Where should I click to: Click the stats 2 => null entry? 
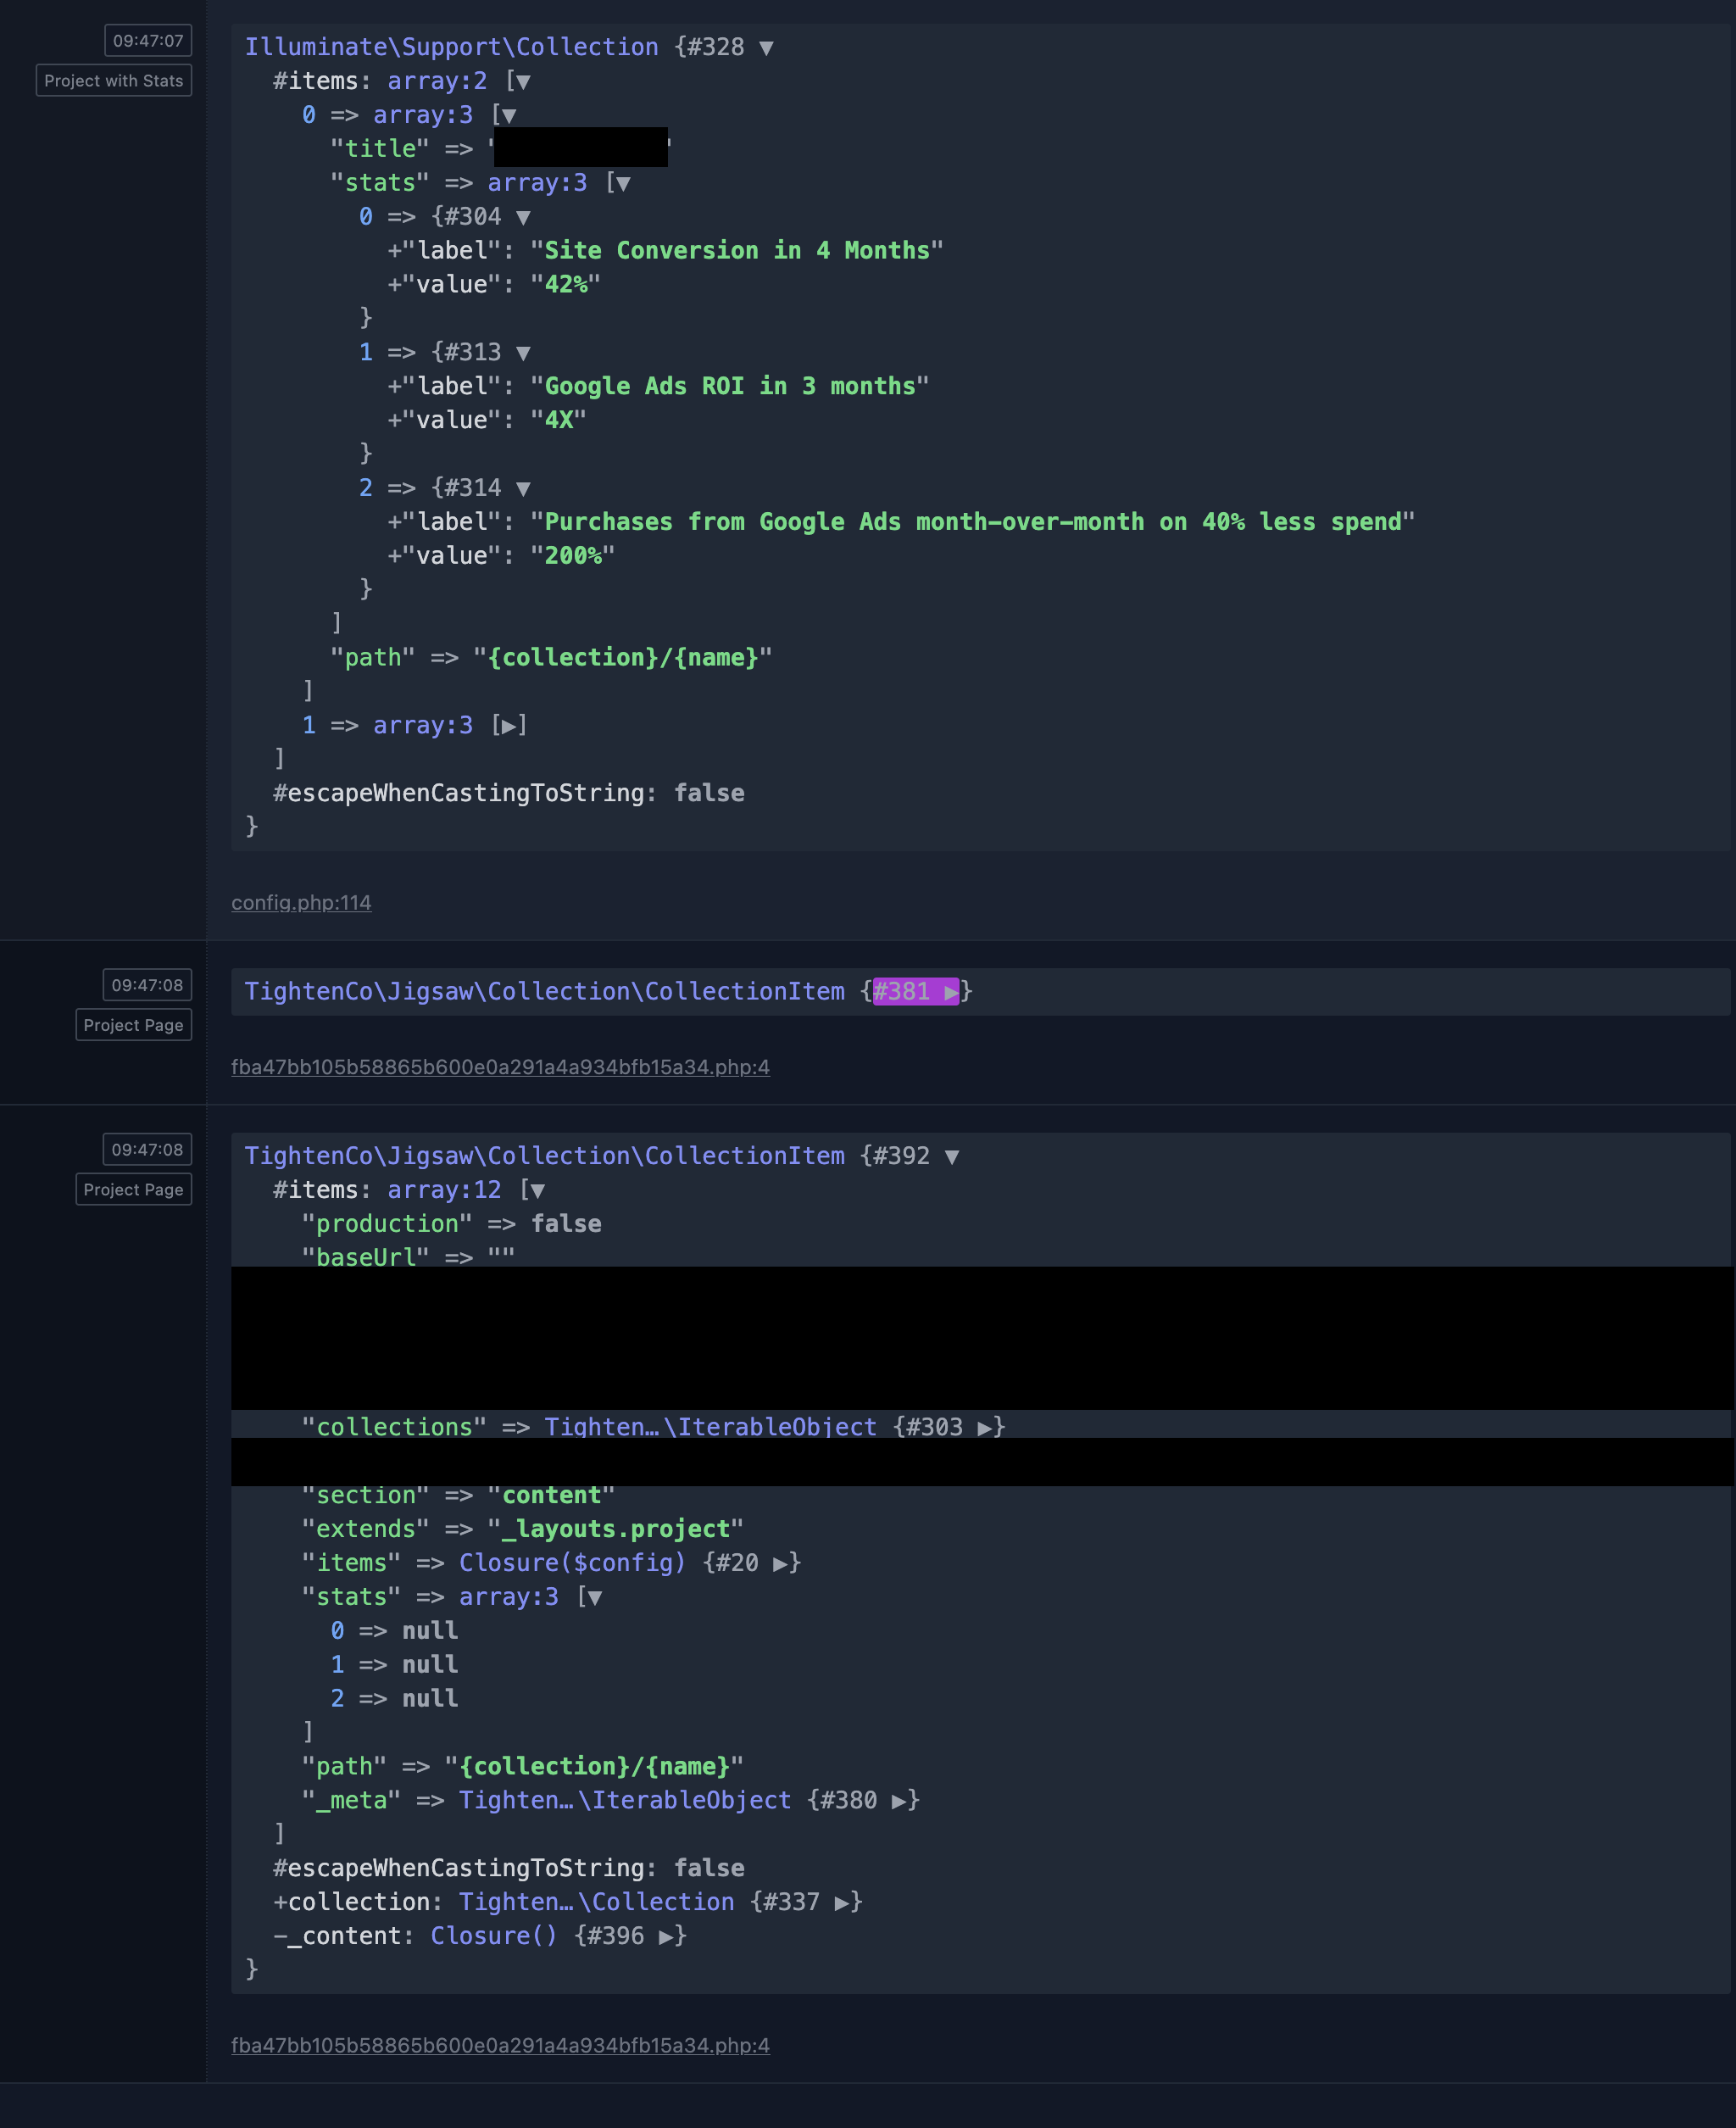tap(394, 1700)
